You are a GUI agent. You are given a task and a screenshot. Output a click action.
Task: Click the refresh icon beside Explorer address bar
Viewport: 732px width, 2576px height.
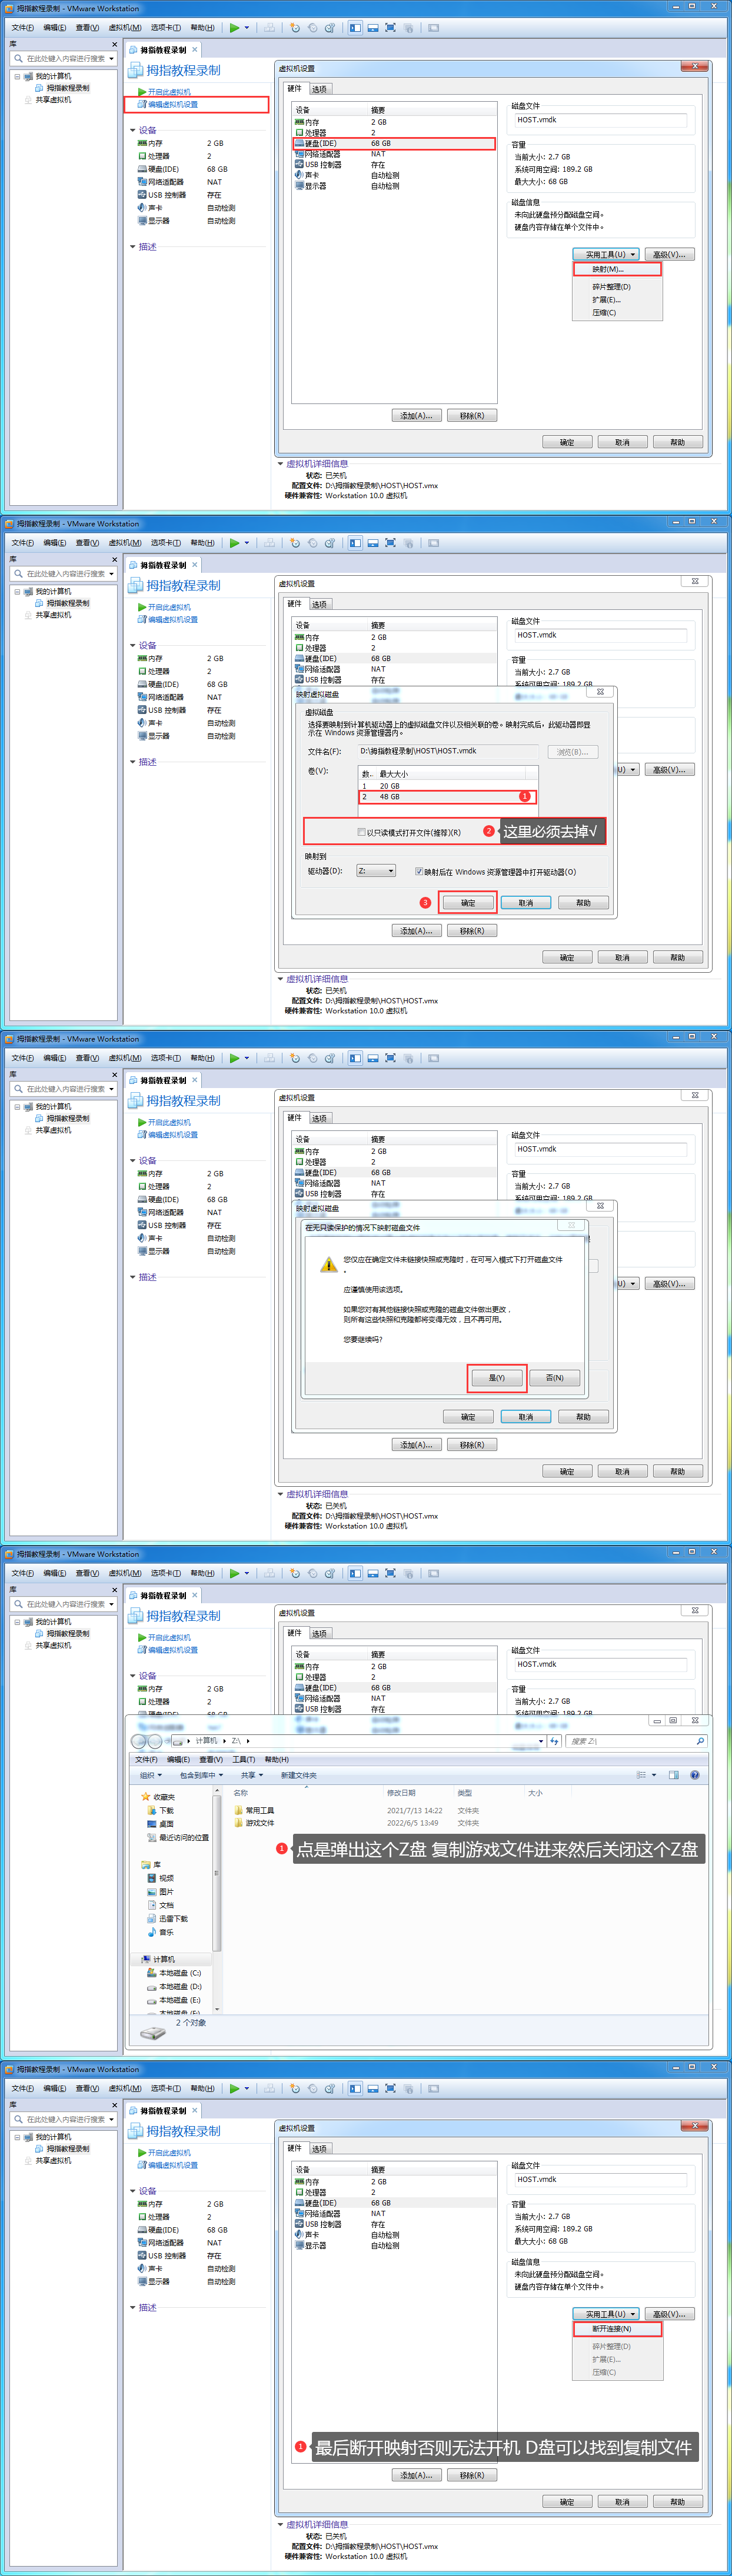point(554,1741)
